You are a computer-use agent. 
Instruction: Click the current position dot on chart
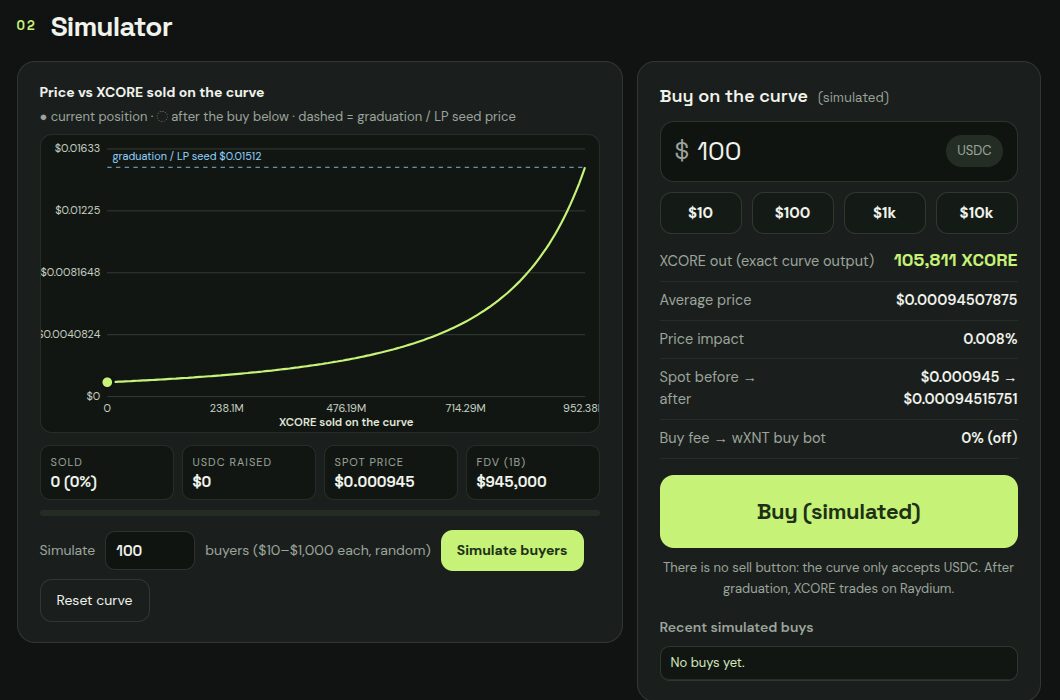click(107, 382)
